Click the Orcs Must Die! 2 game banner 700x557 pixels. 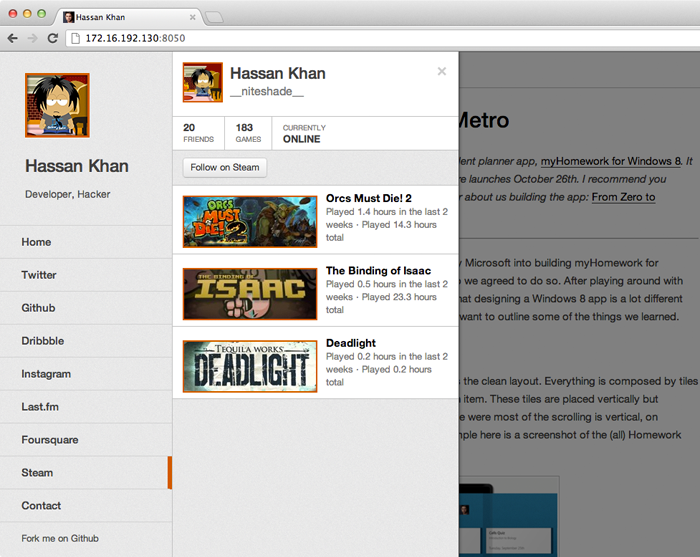tap(250, 222)
